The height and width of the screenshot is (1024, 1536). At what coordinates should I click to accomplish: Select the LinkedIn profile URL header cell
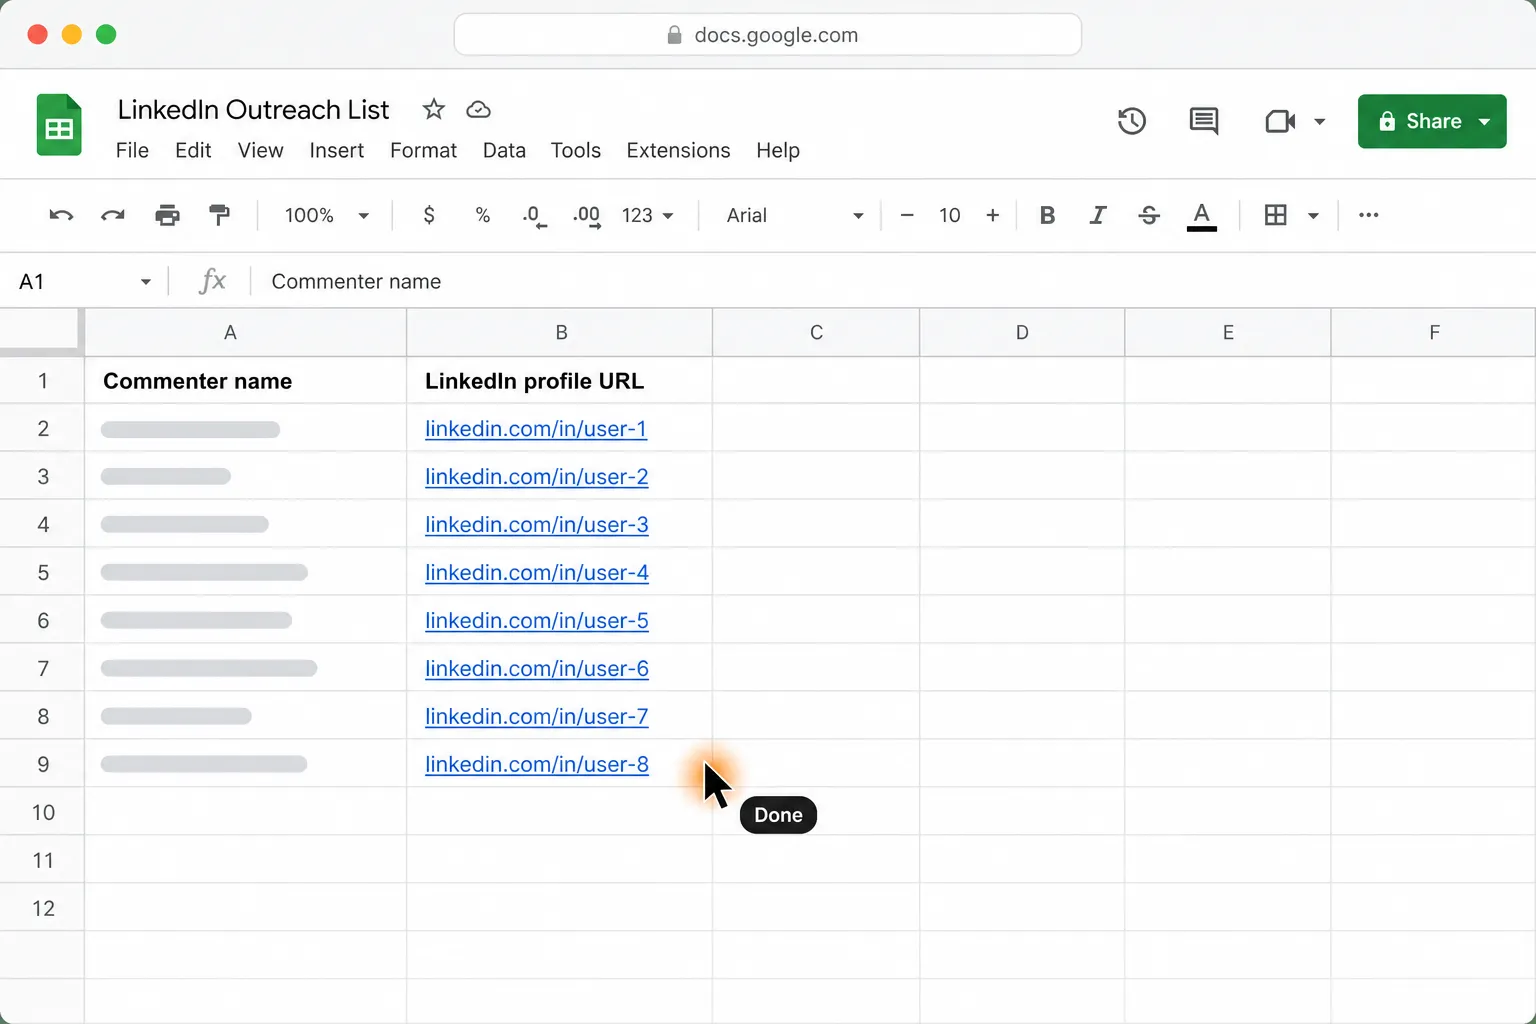tap(559, 380)
